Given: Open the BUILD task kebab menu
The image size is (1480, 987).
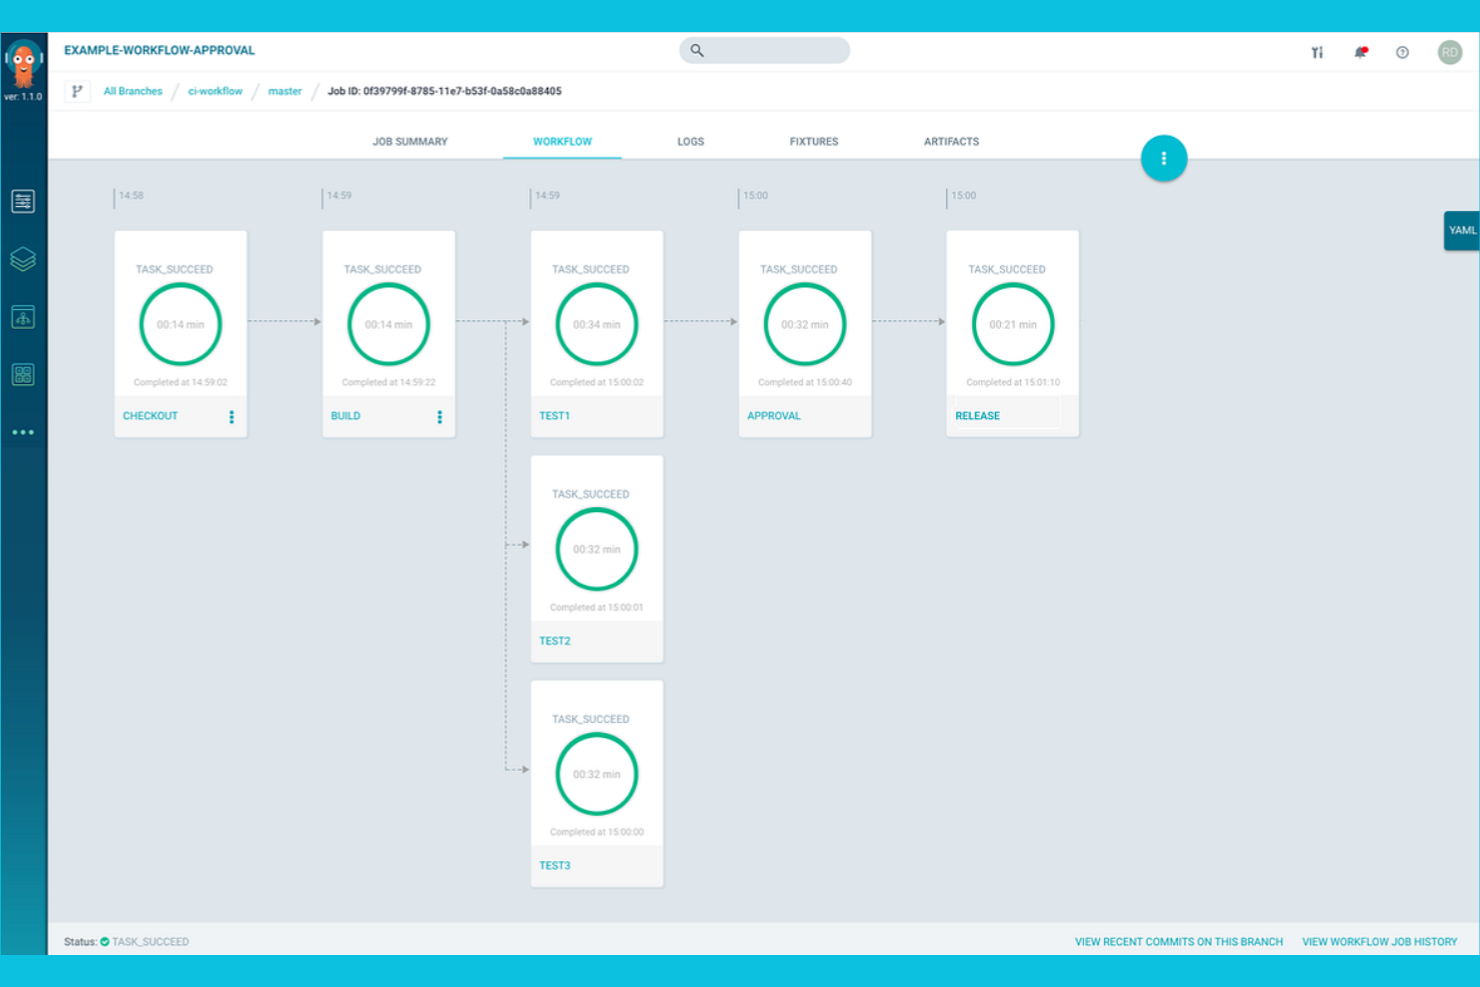Looking at the screenshot, I should tap(440, 416).
